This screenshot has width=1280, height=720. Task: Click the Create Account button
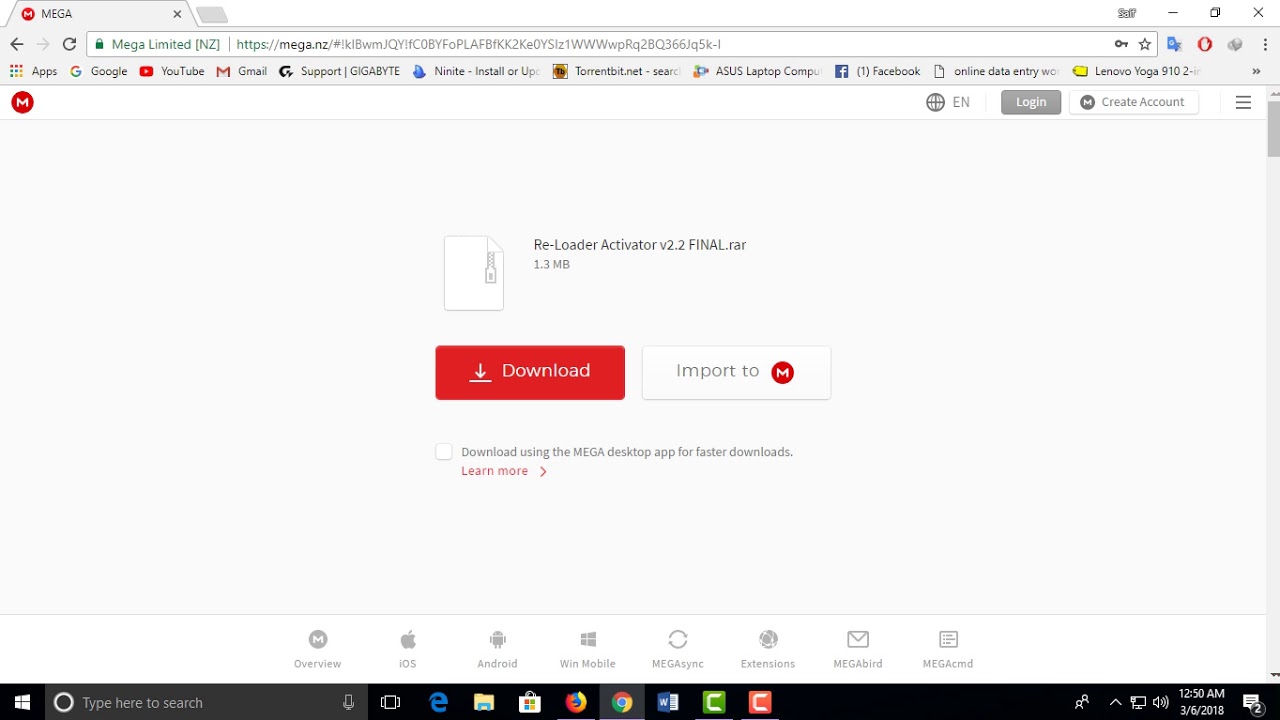(1133, 102)
